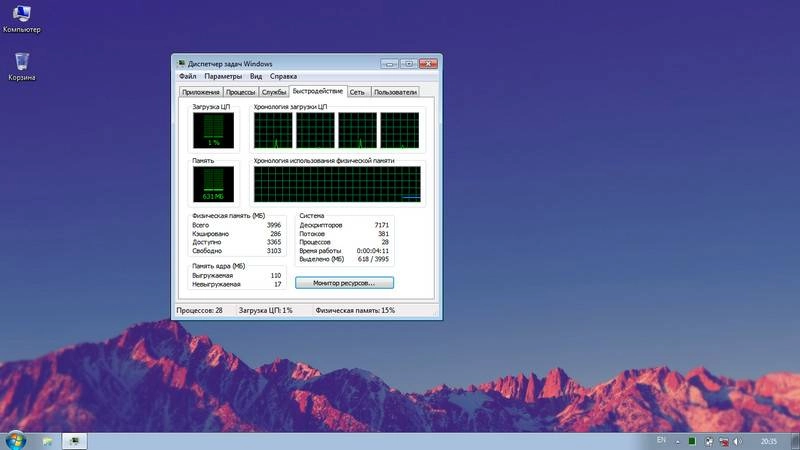Click the Доступно 3365 row
The height and width of the screenshot is (450, 800).
pyautogui.click(x=237, y=242)
